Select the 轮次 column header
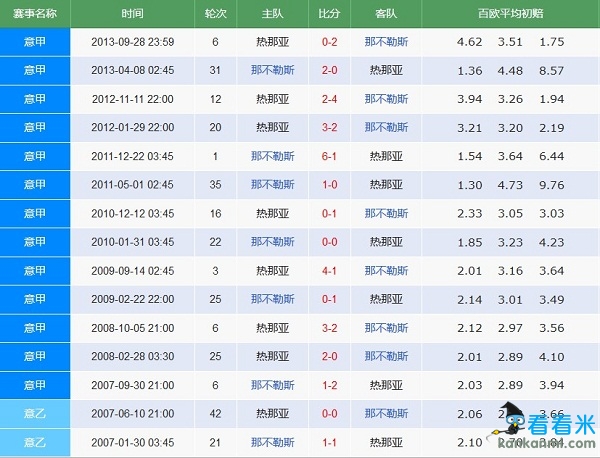600x458 pixels. (x=215, y=14)
